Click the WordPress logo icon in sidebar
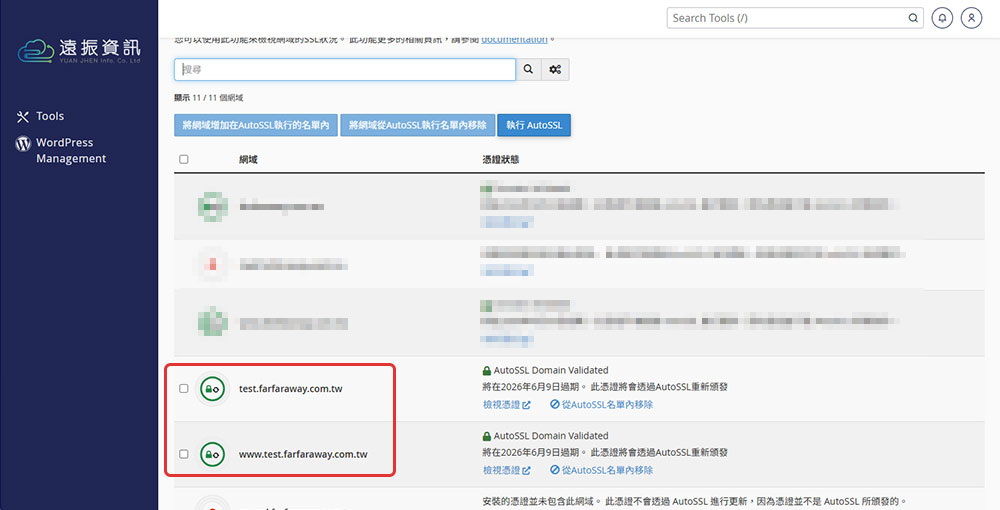 point(23,143)
